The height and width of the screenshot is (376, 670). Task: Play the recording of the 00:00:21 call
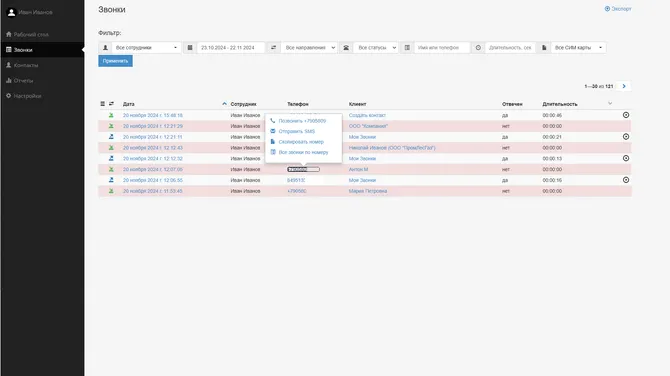[x=626, y=137]
